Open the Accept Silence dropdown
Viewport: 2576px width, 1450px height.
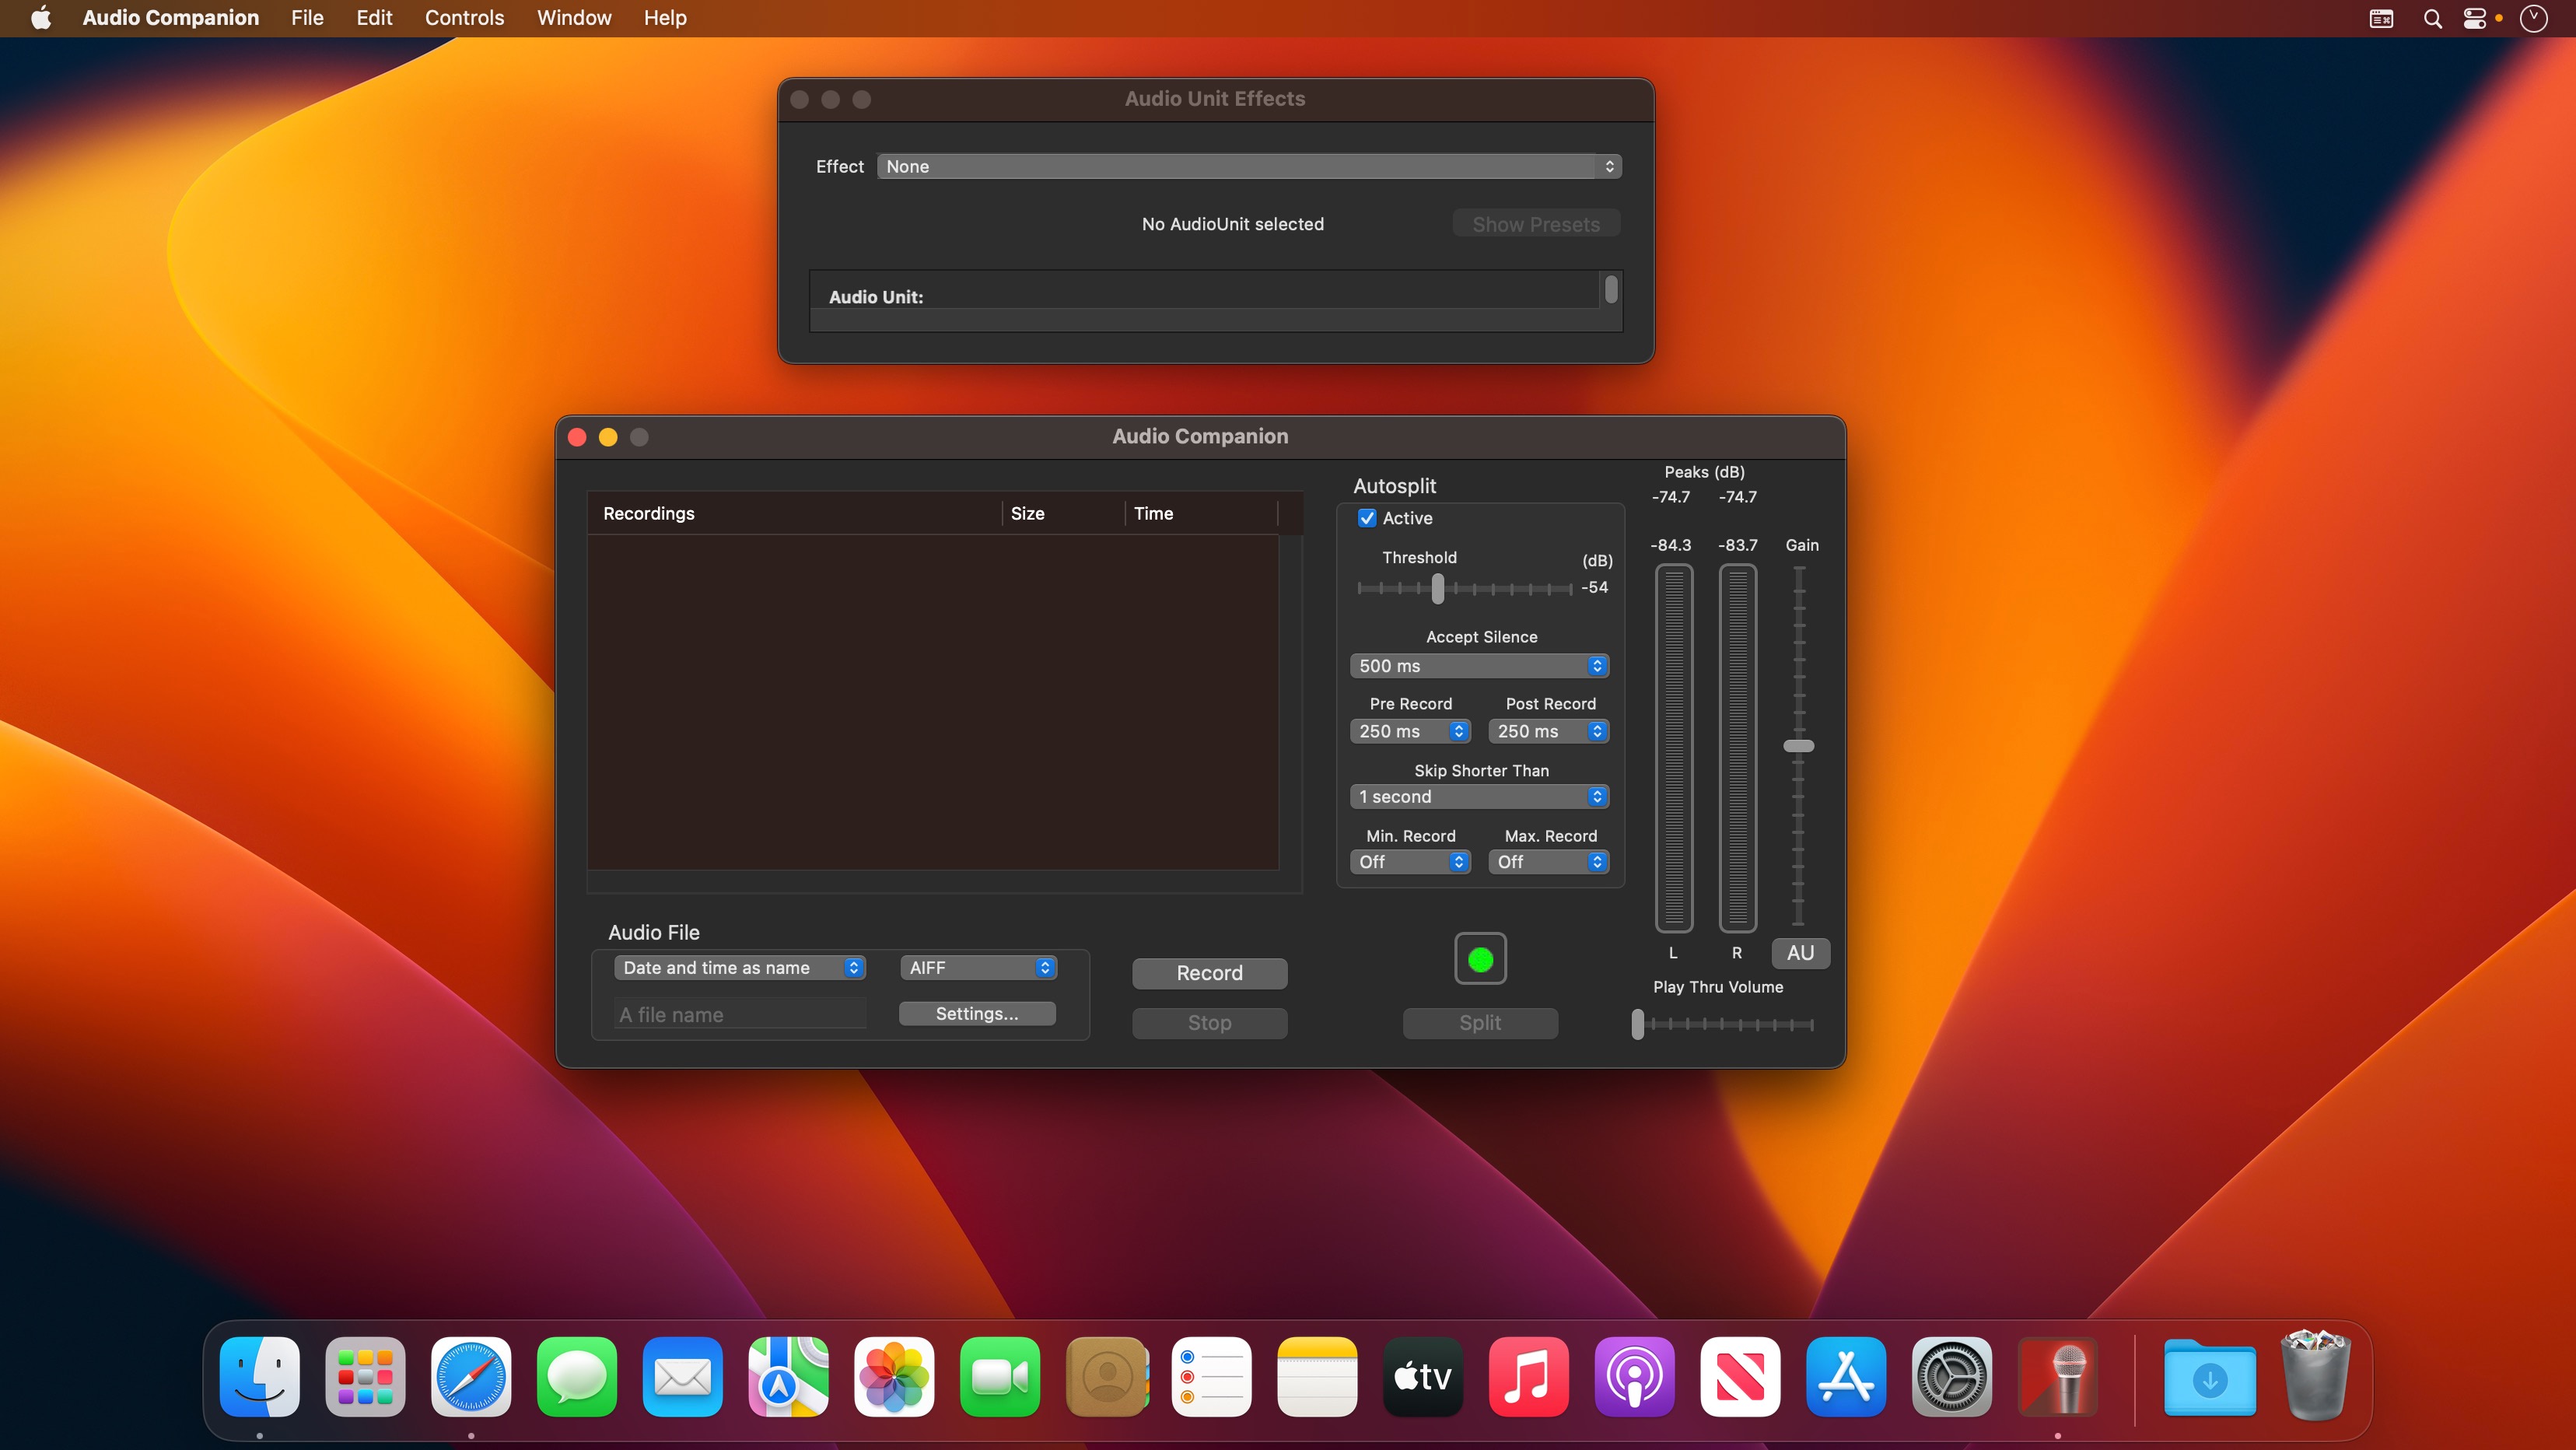coord(1479,666)
